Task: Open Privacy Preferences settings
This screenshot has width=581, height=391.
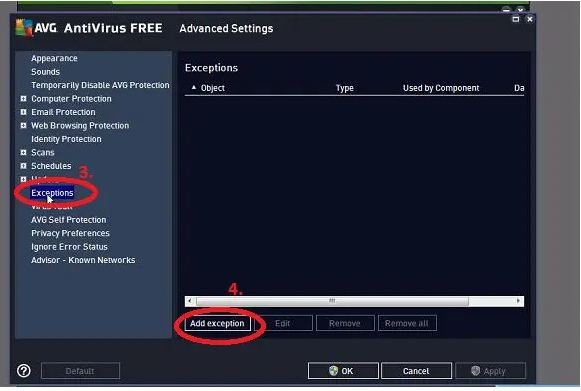Action: (x=70, y=233)
